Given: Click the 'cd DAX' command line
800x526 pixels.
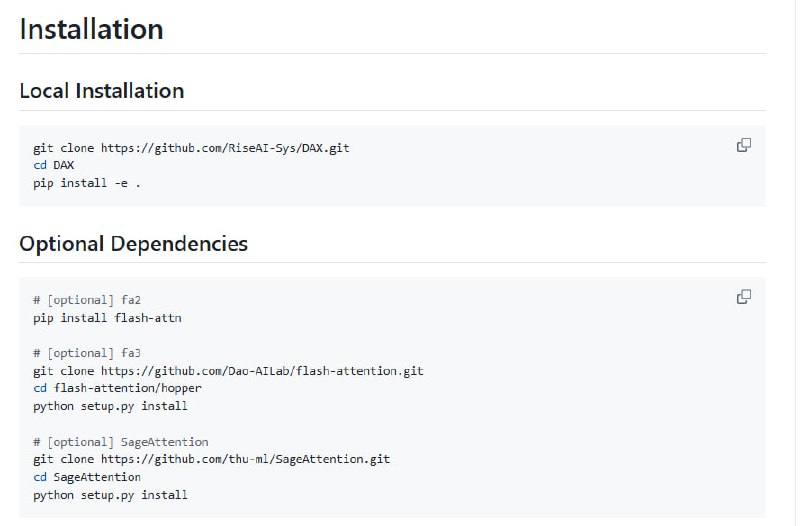Looking at the screenshot, I should coord(54,165).
